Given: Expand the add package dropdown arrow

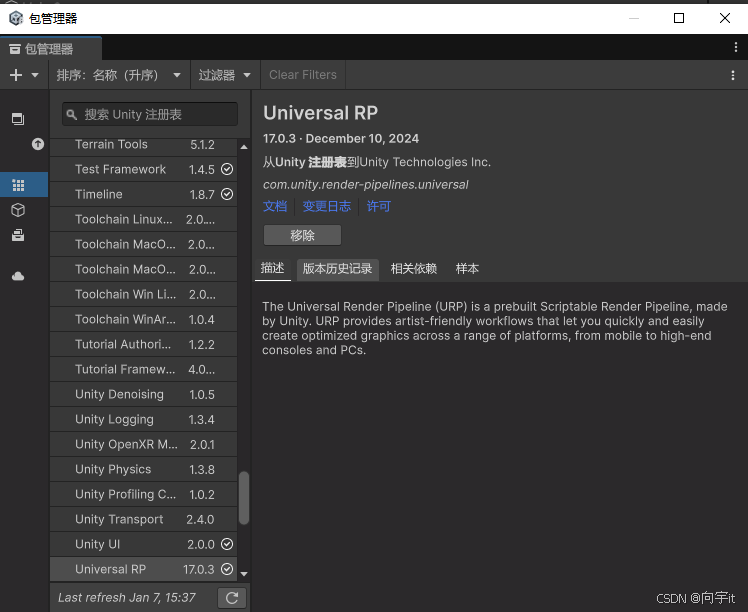Looking at the screenshot, I should tap(35, 75).
